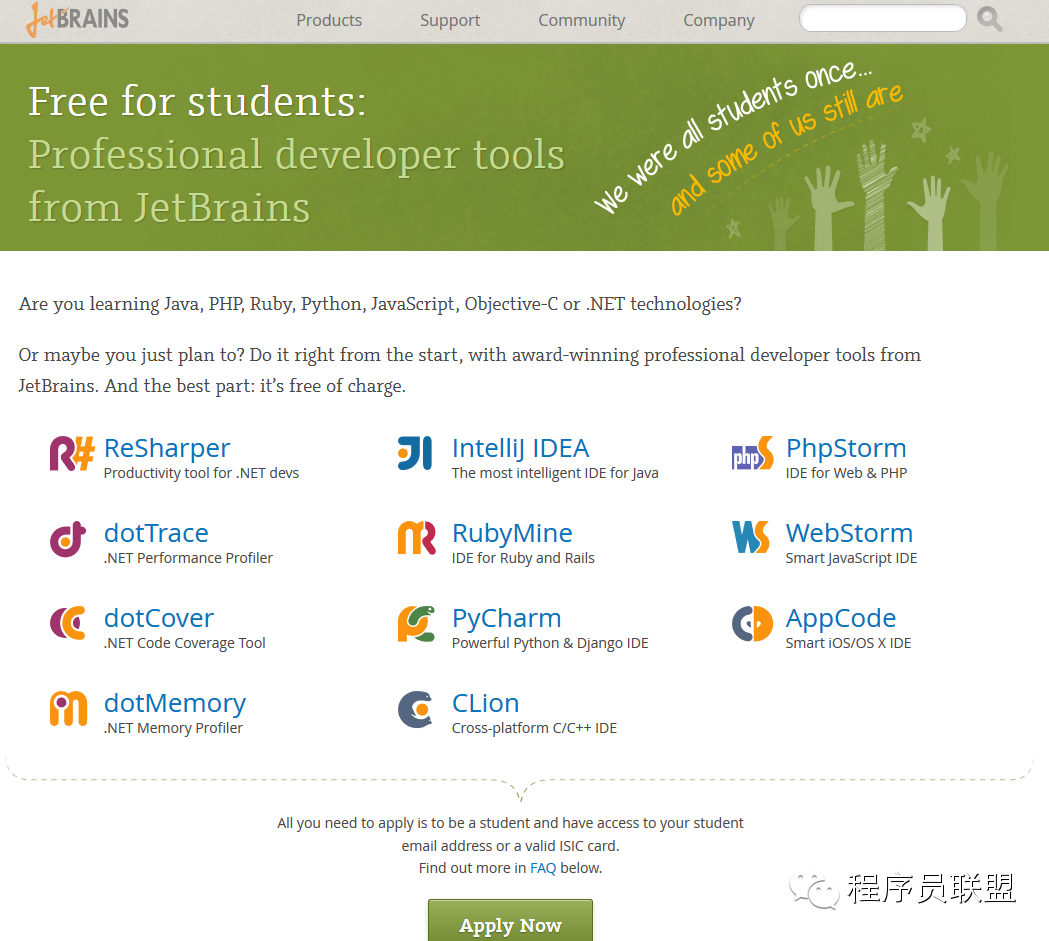
Task: Open the dotCover product link
Action: [159, 618]
